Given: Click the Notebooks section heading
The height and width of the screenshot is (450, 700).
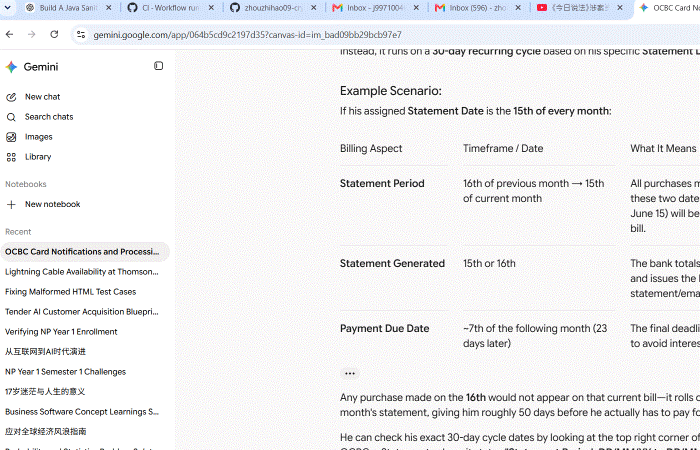Looking at the screenshot, I should click(x=25, y=184).
